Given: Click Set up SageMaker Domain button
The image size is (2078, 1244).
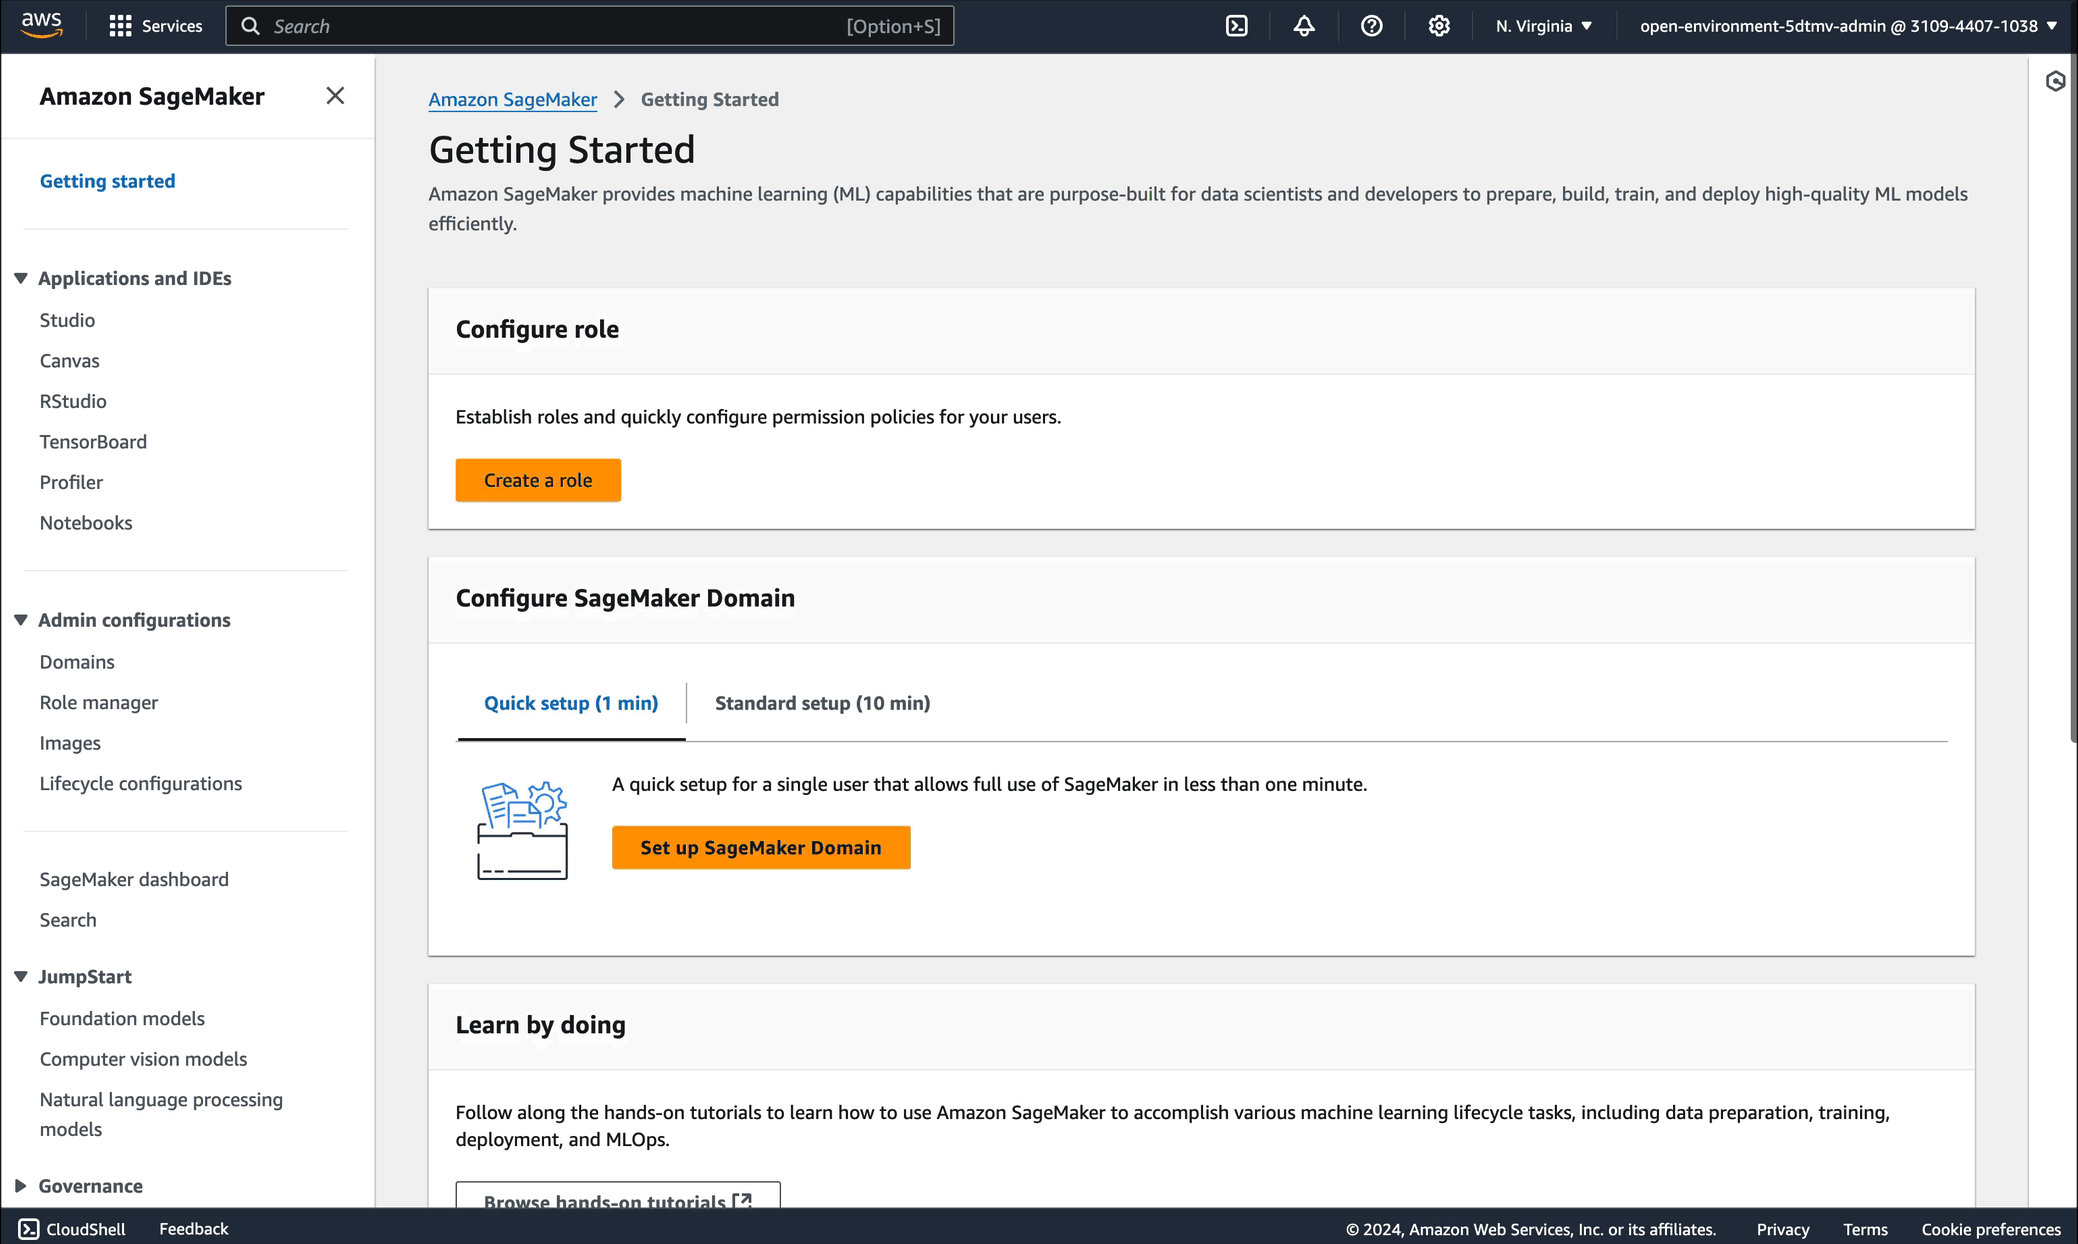Looking at the screenshot, I should tap(761, 847).
